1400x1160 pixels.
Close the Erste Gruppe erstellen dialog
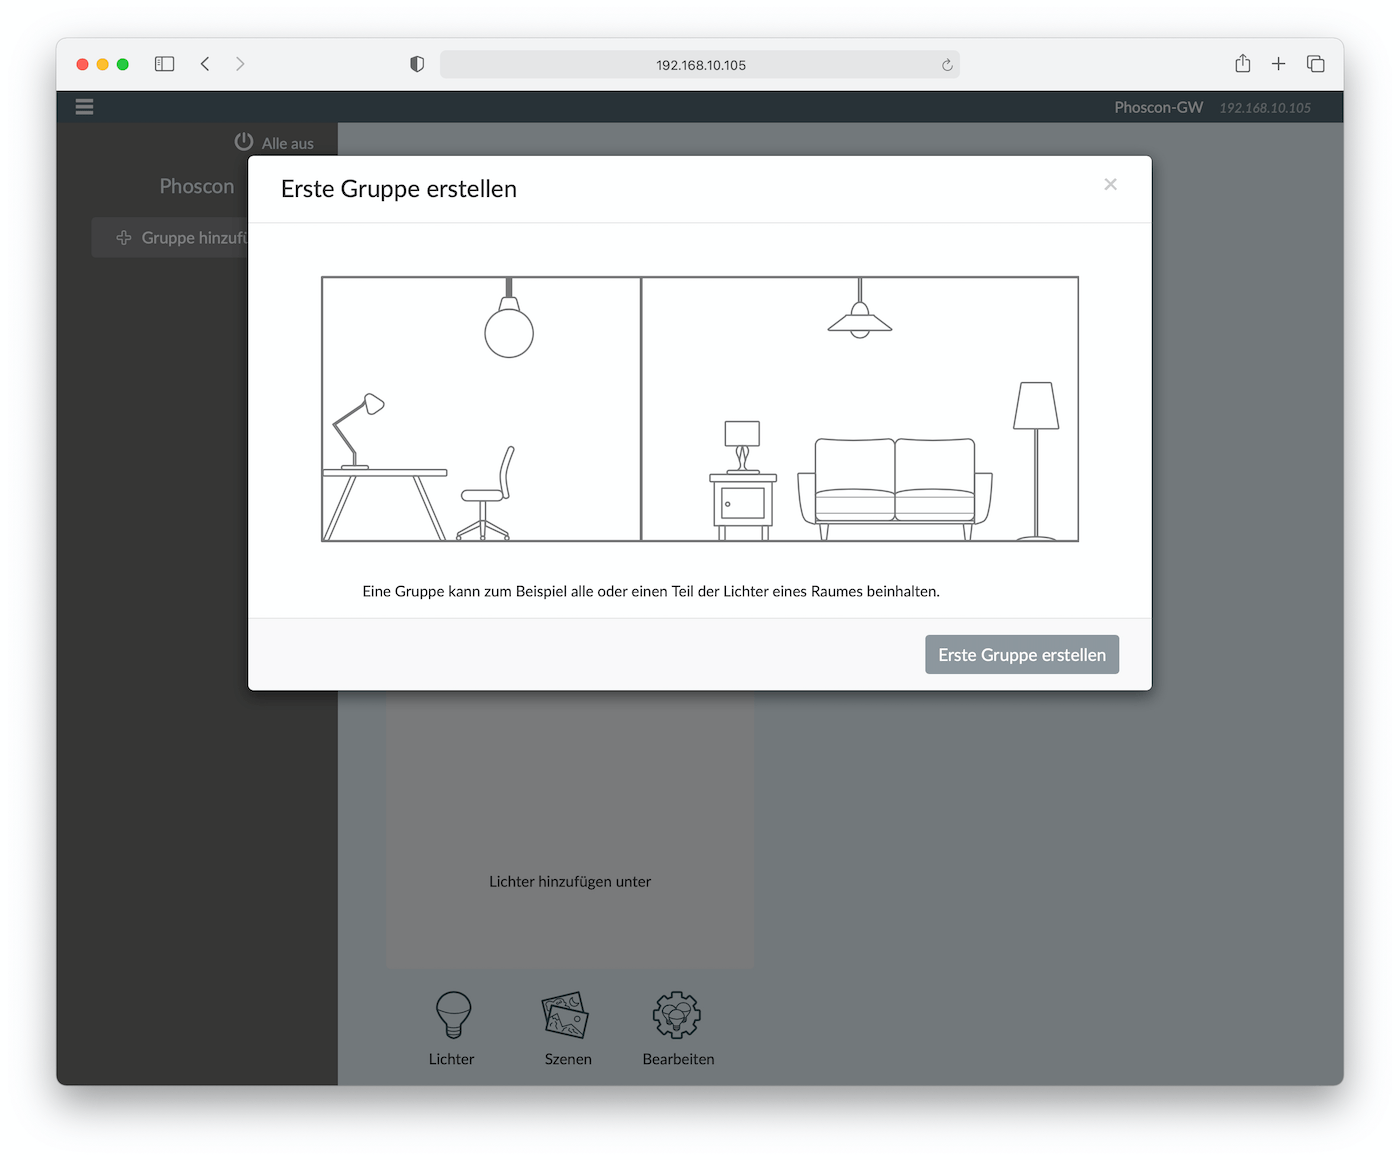[x=1110, y=185]
